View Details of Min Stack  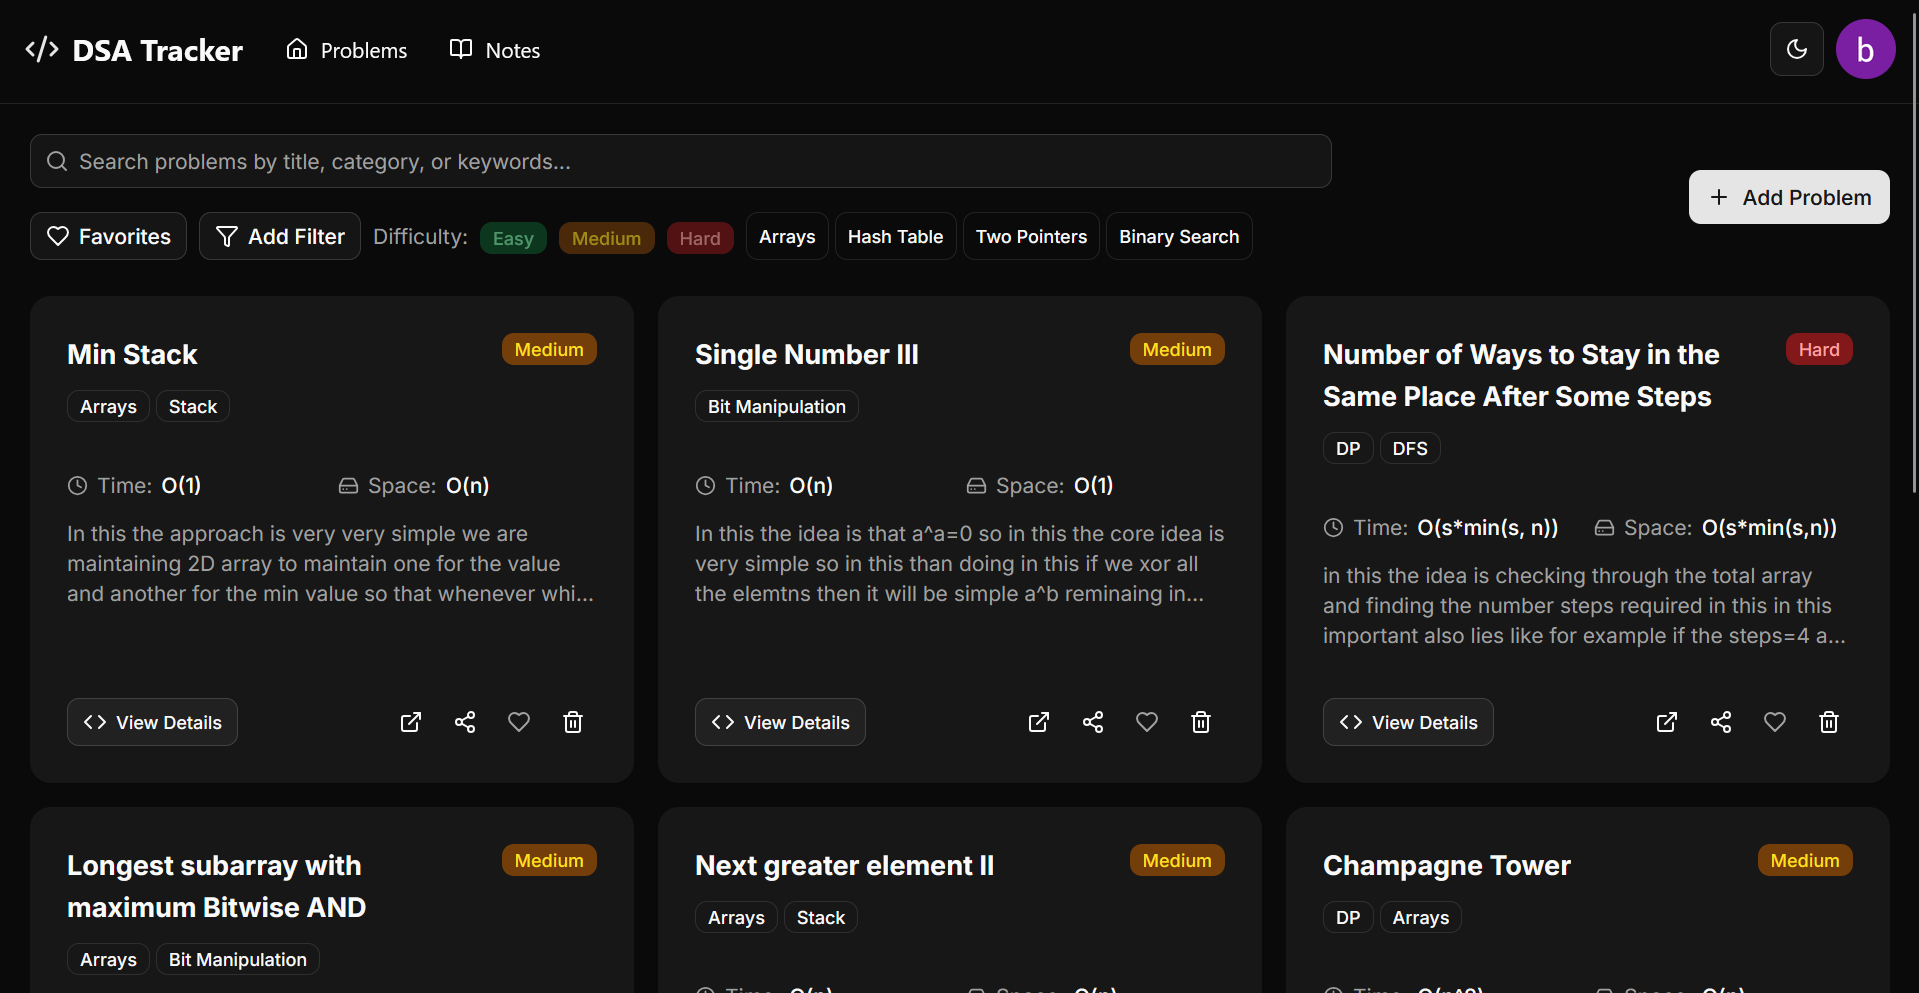(152, 722)
